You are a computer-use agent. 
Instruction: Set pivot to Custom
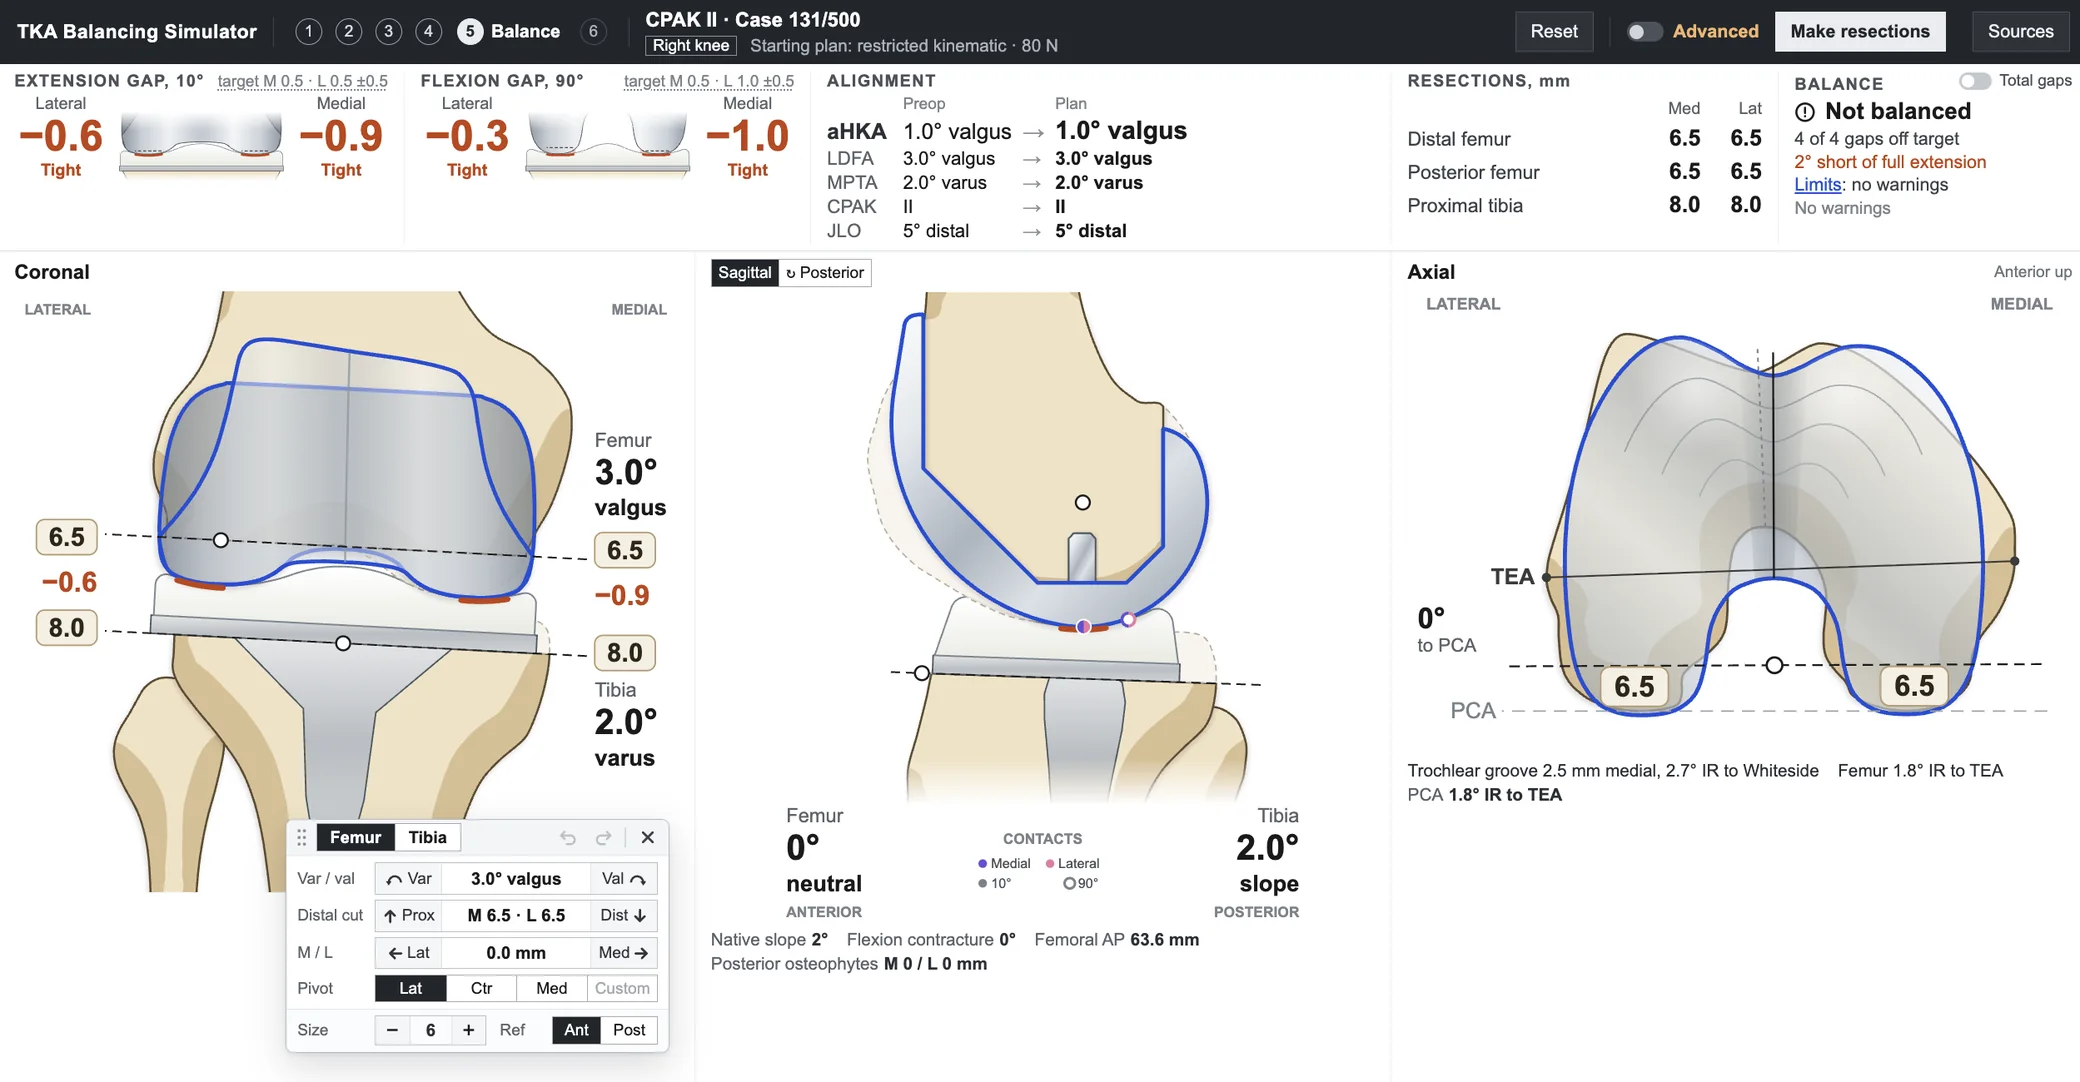(x=622, y=988)
